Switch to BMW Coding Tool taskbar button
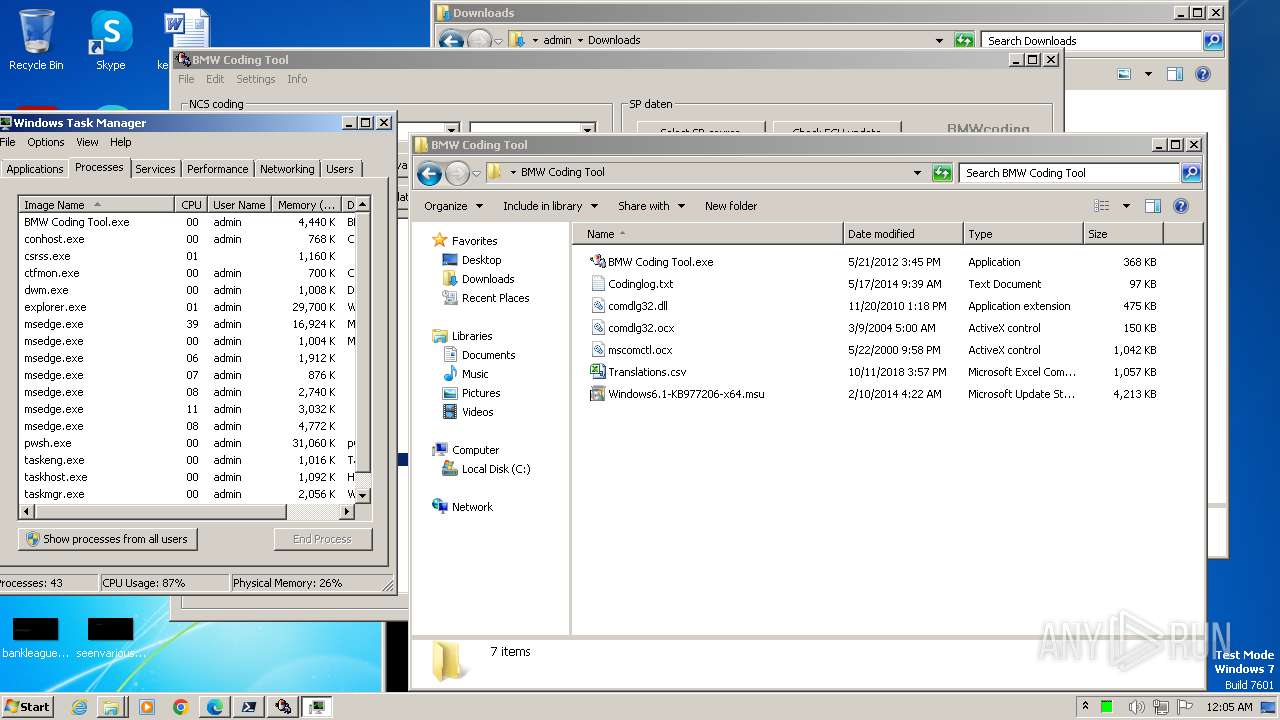This screenshot has height=720, width=1280. point(283,707)
